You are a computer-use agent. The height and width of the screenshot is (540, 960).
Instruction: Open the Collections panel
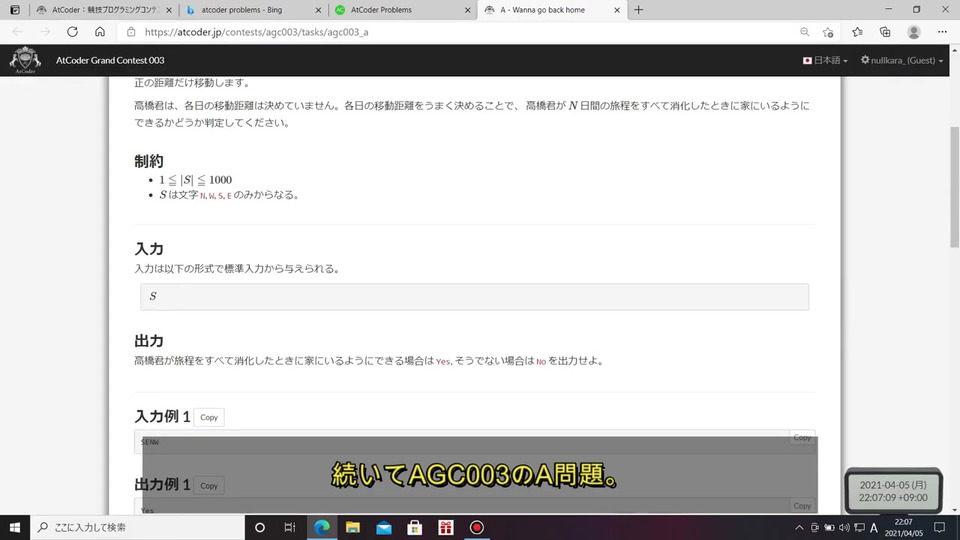tap(885, 32)
